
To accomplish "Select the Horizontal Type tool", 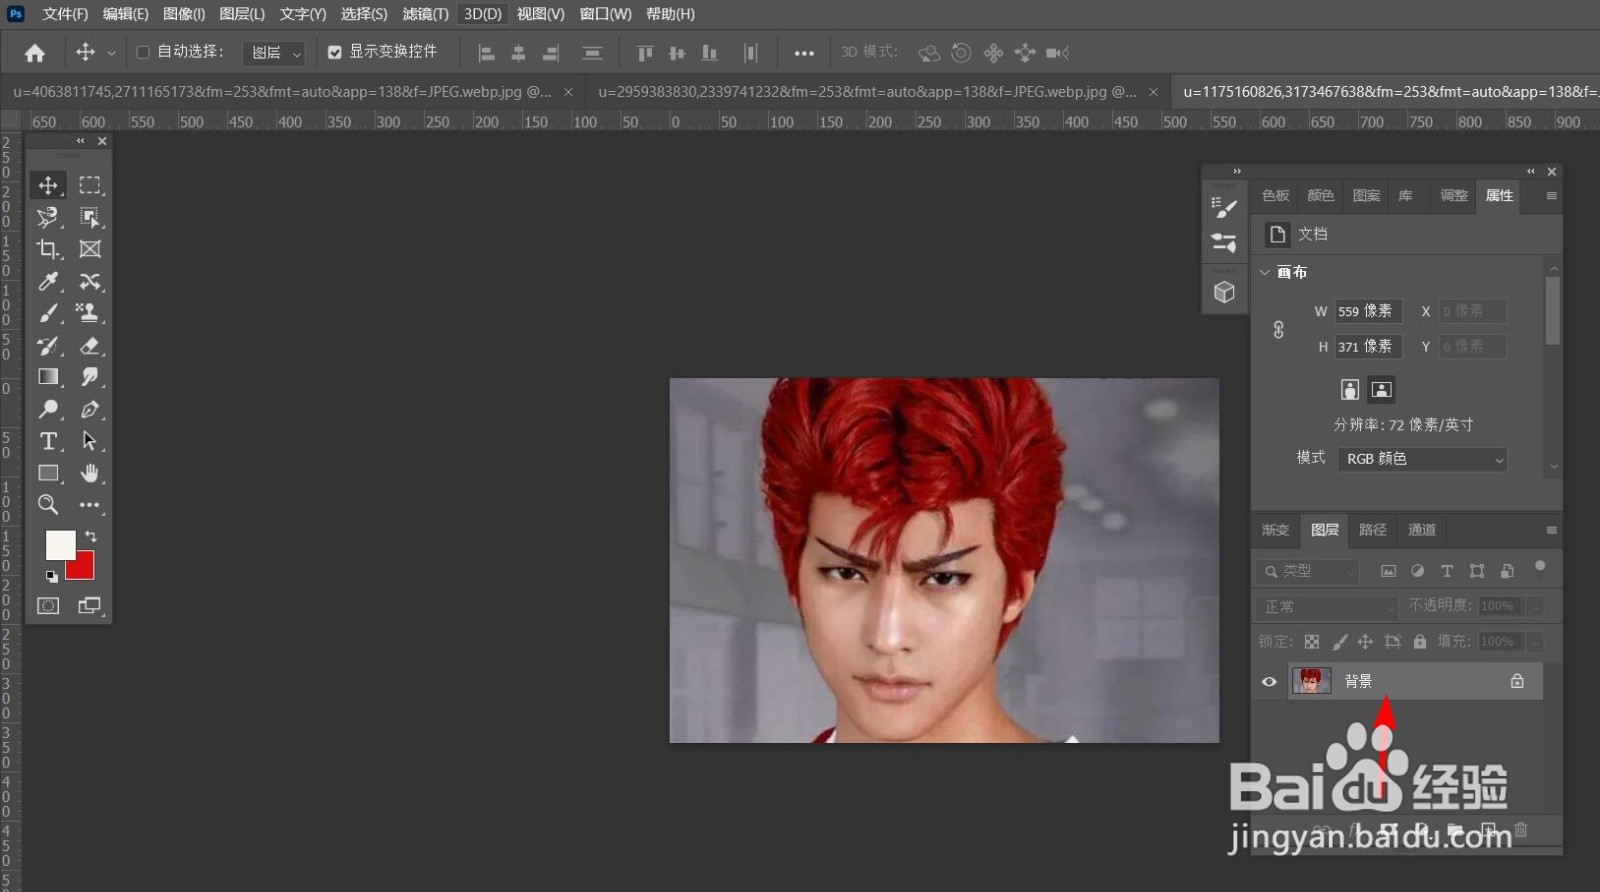I will pos(47,441).
